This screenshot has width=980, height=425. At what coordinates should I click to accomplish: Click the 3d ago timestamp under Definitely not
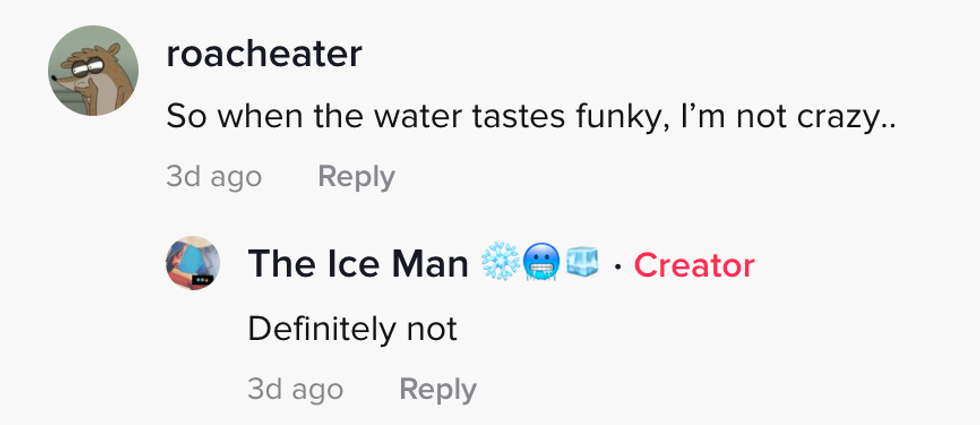pyautogui.click(x=295, y=389)
